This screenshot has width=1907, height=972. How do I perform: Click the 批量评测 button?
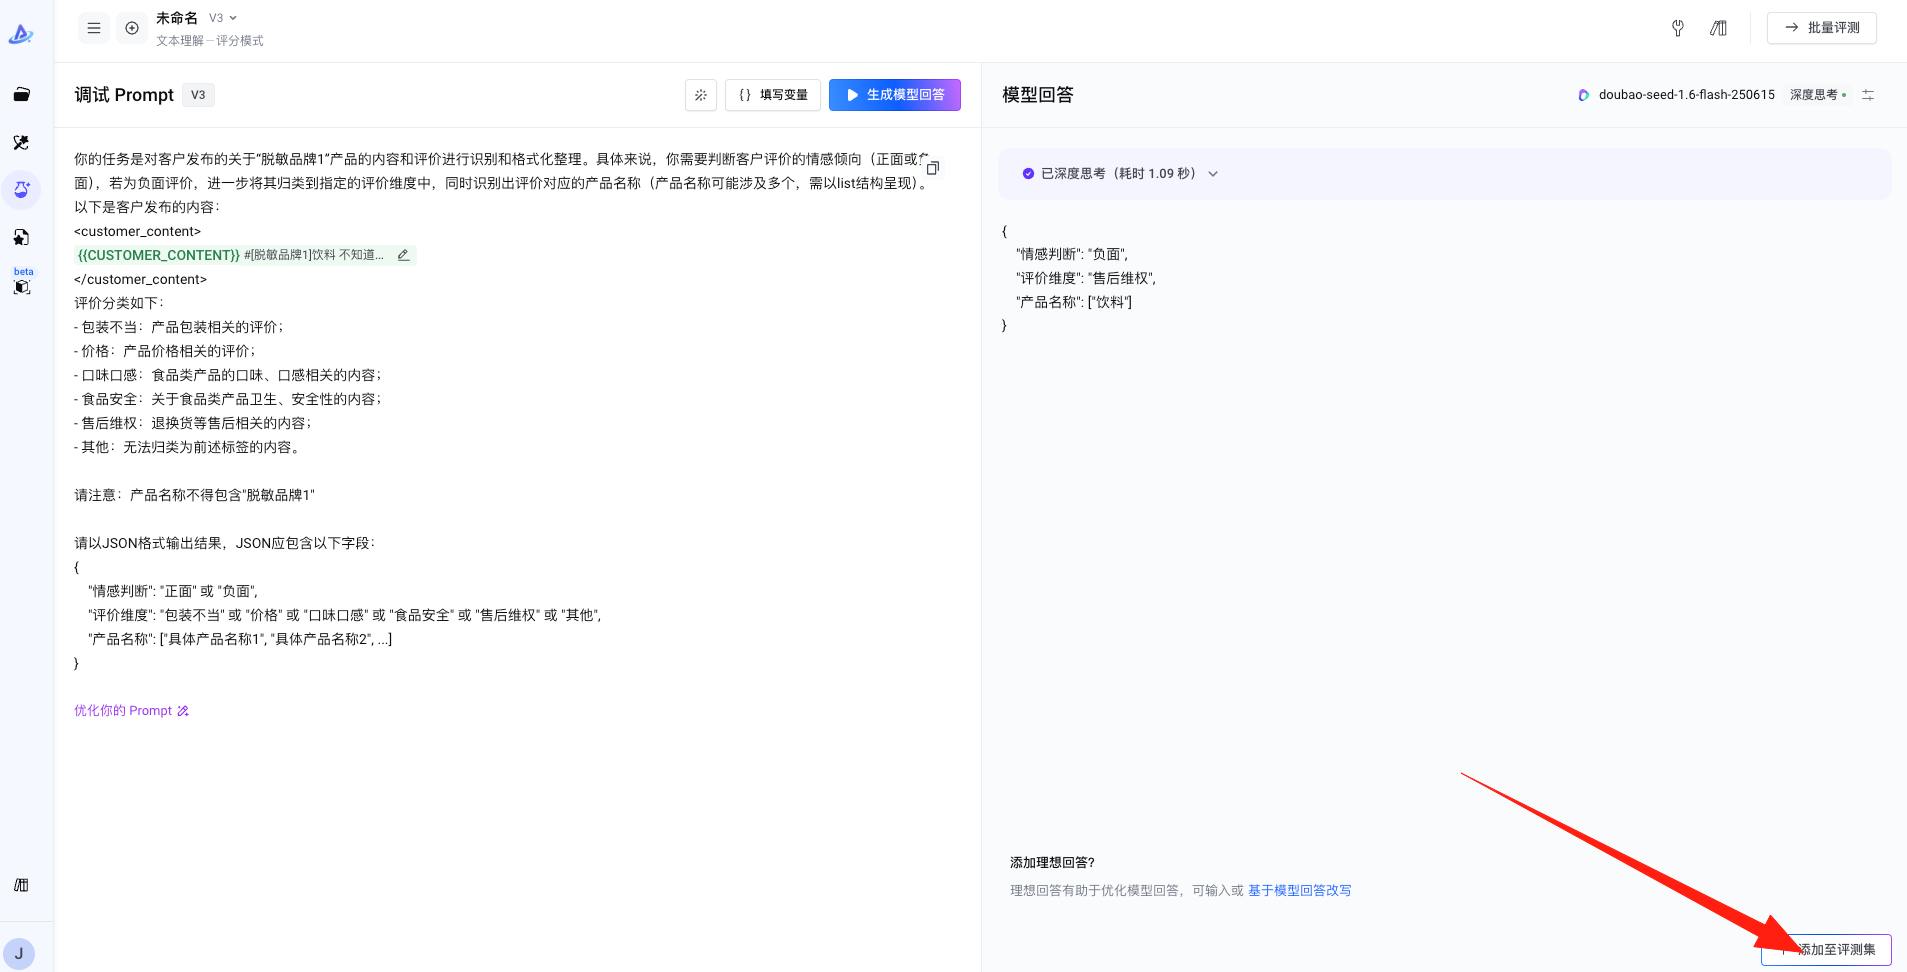point(1822,28)
